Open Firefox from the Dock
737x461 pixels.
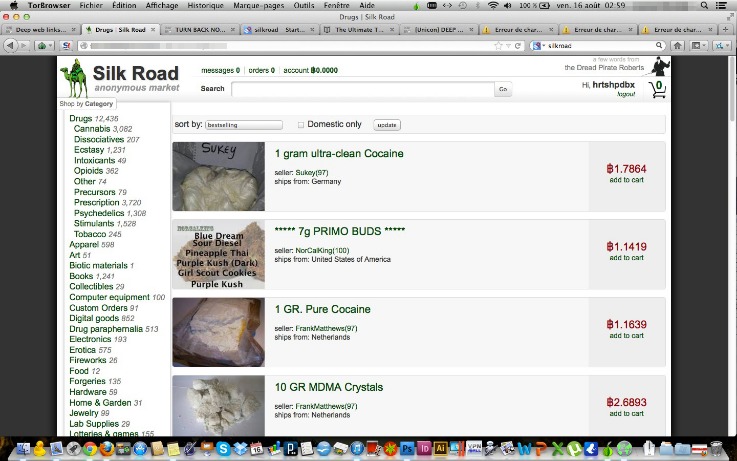click(107, 449)
